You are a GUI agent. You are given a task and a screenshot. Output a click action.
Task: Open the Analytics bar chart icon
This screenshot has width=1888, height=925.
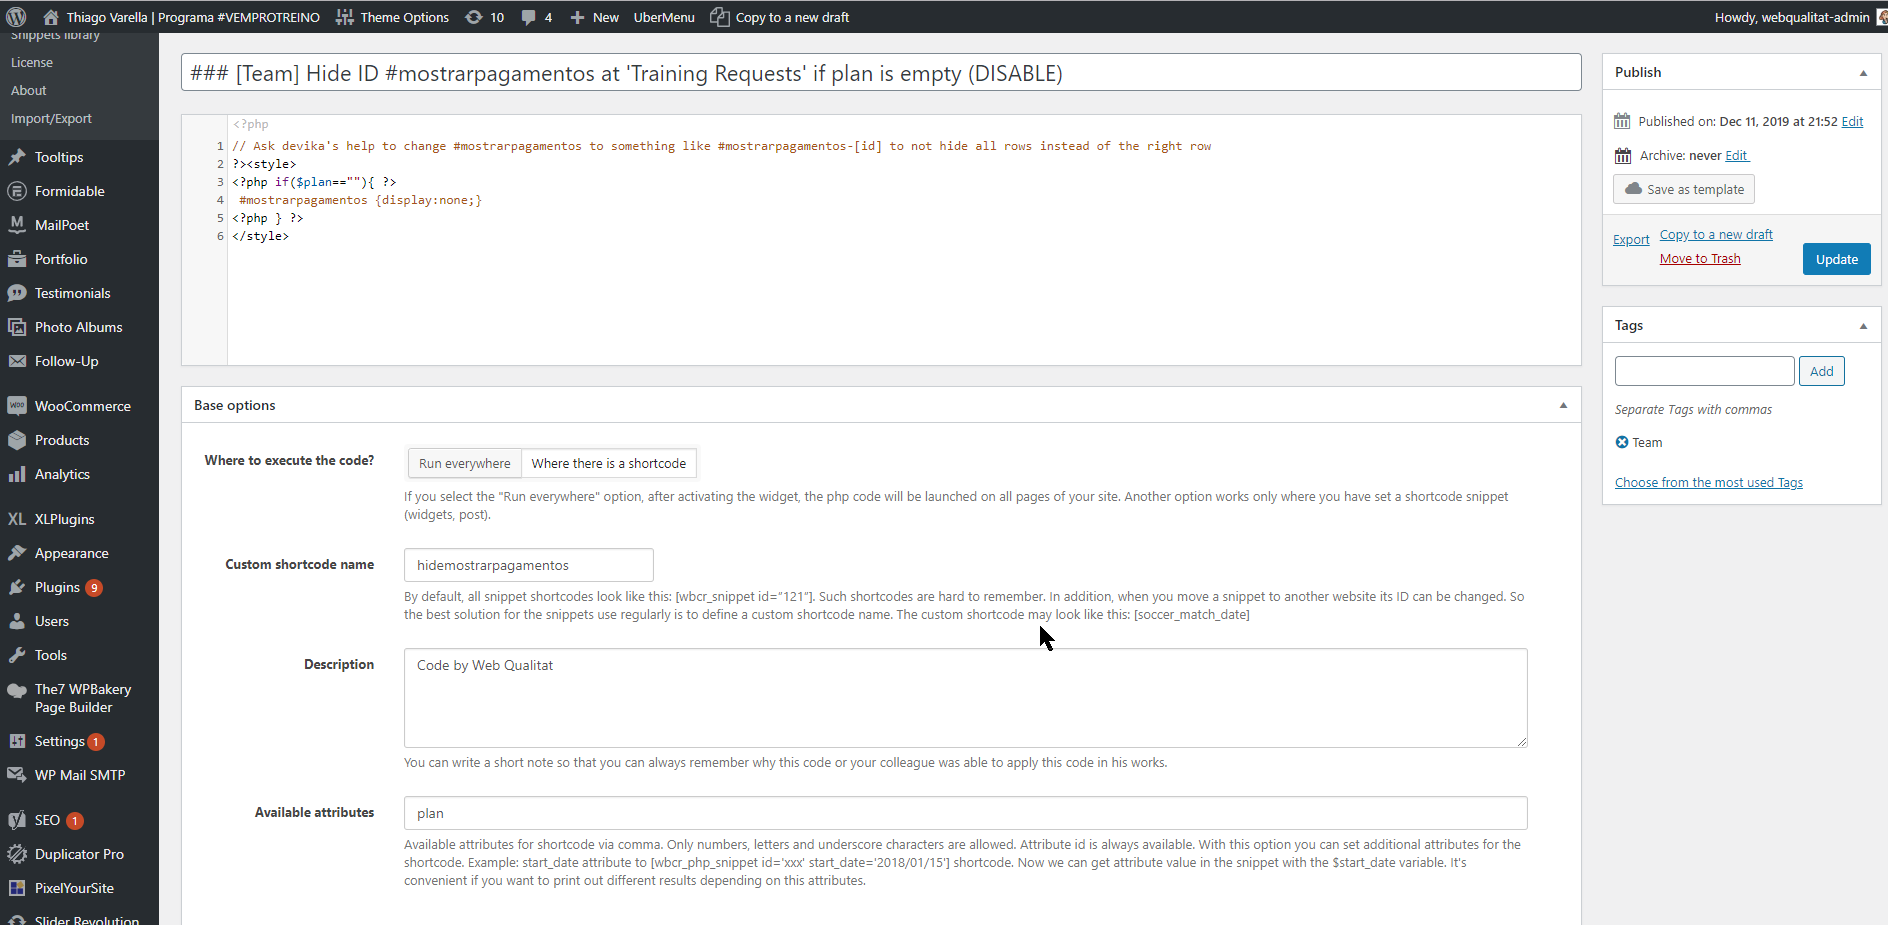pos(17,474)
